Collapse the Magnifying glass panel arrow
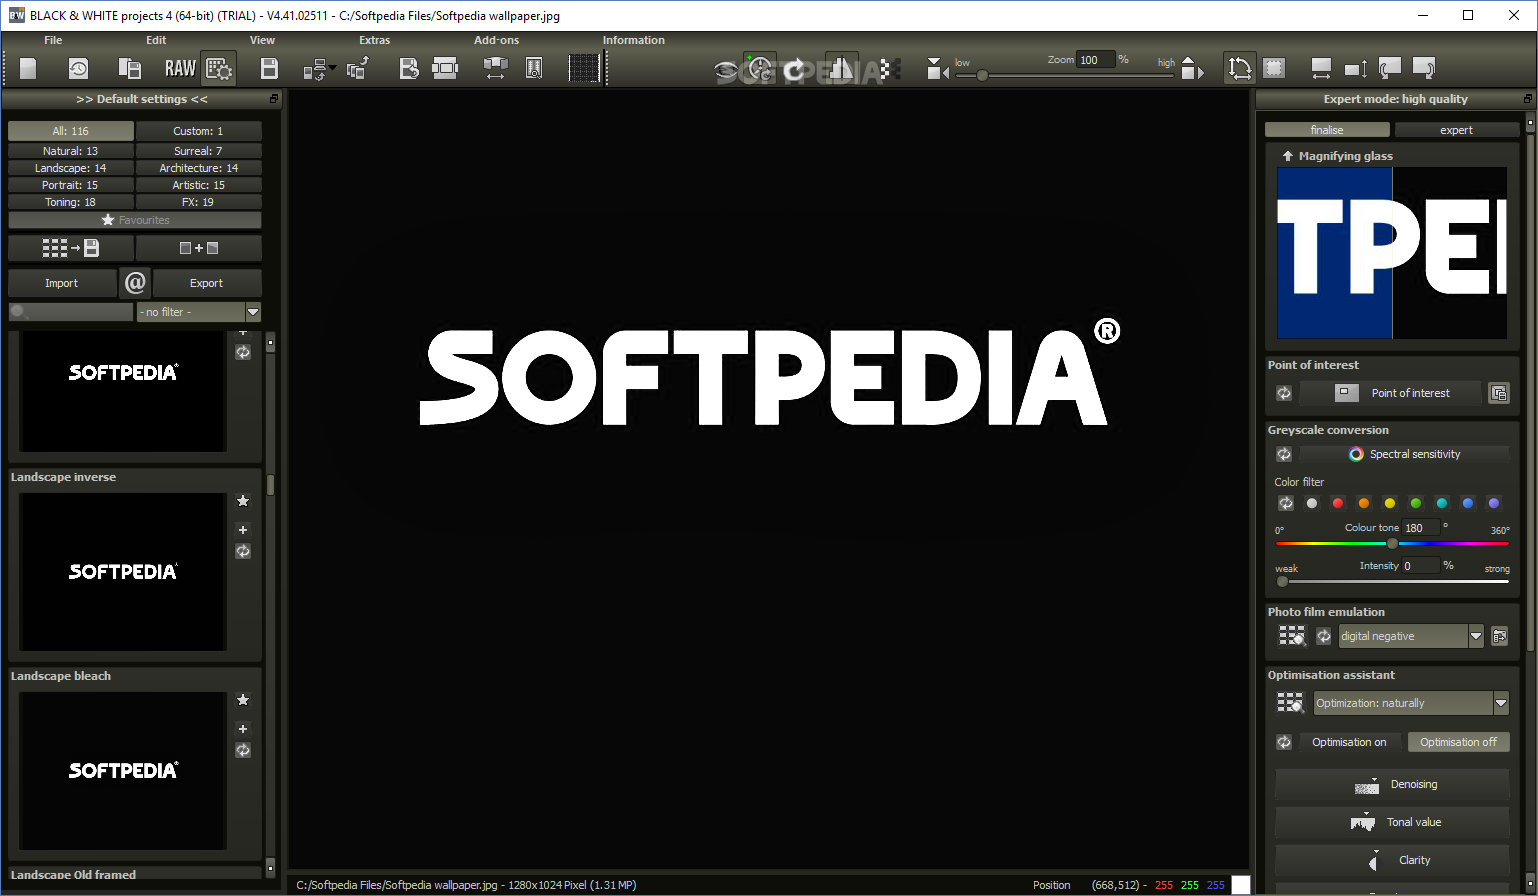 coord(1287,156)
